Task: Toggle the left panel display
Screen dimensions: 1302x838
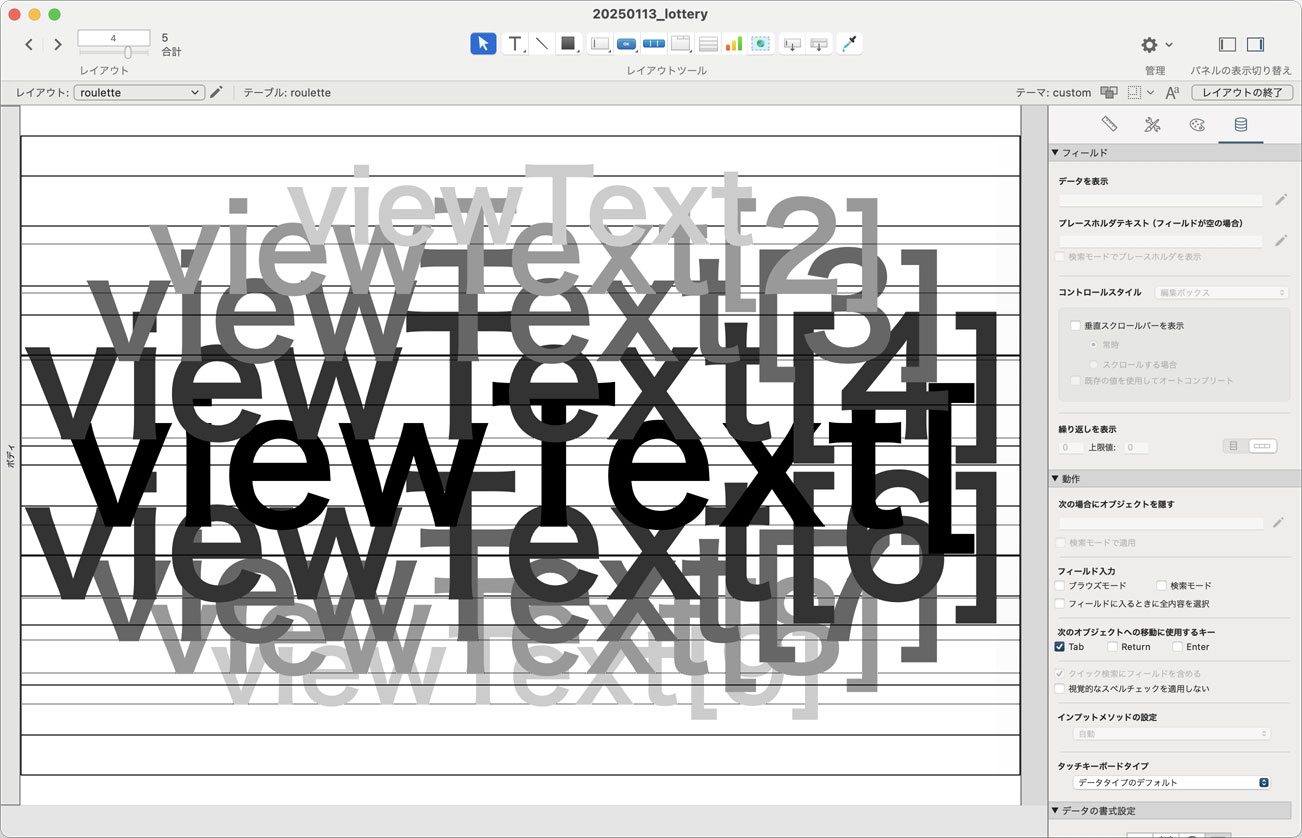Action: [1227, 44]
